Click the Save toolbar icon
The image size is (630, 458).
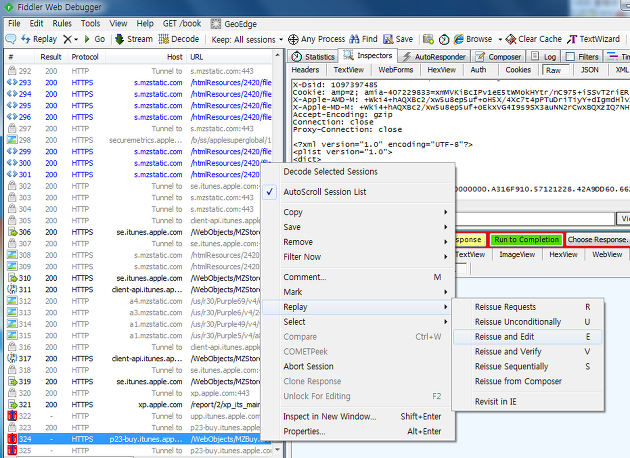tap(388, 39)
